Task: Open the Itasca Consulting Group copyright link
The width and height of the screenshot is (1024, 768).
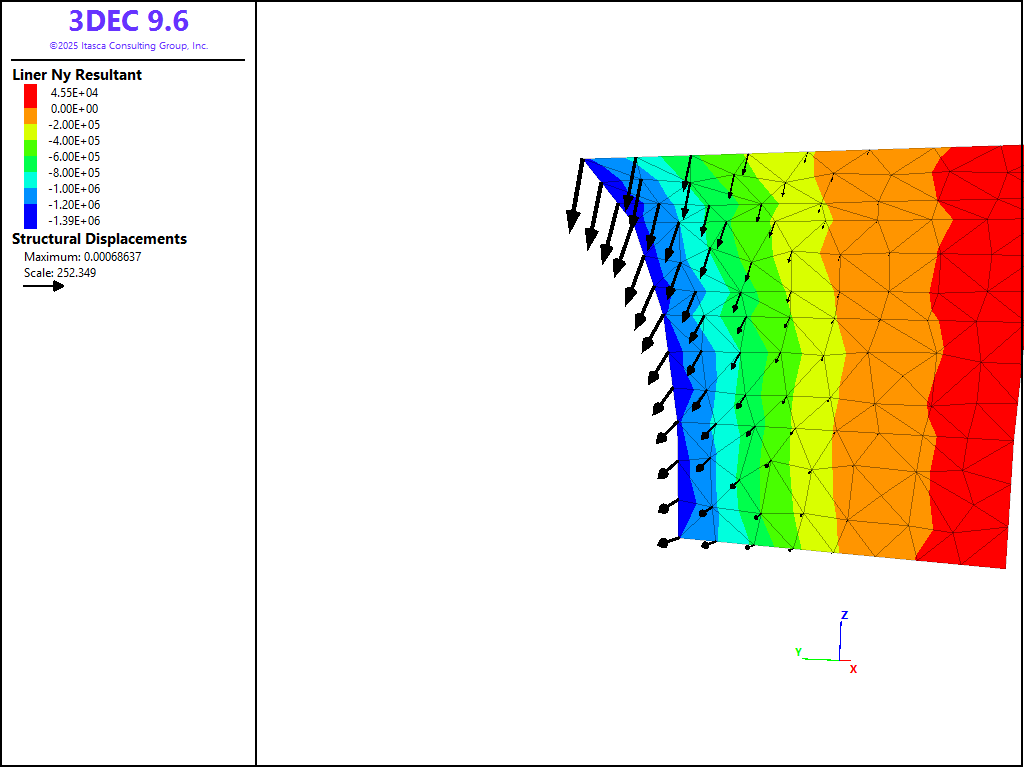Action: [x=128, y=46]
